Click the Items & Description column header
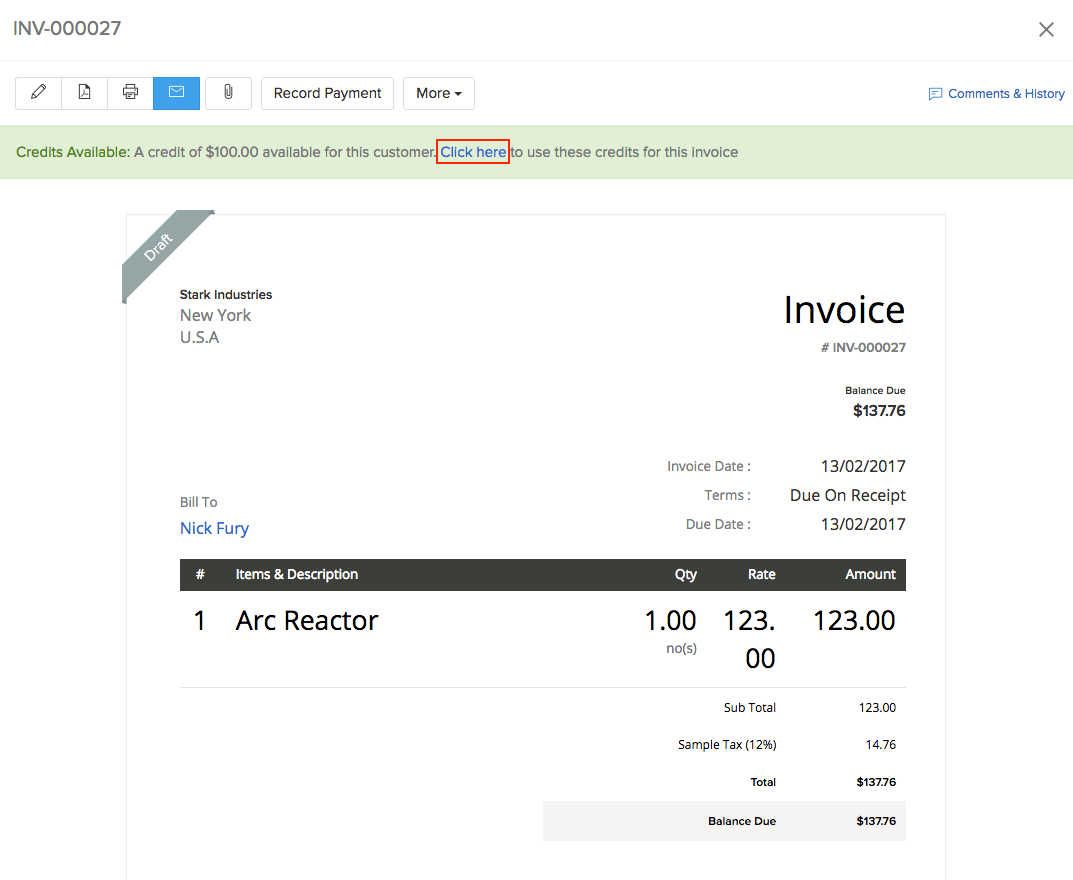1073x880 pixels. pos(296,574)
